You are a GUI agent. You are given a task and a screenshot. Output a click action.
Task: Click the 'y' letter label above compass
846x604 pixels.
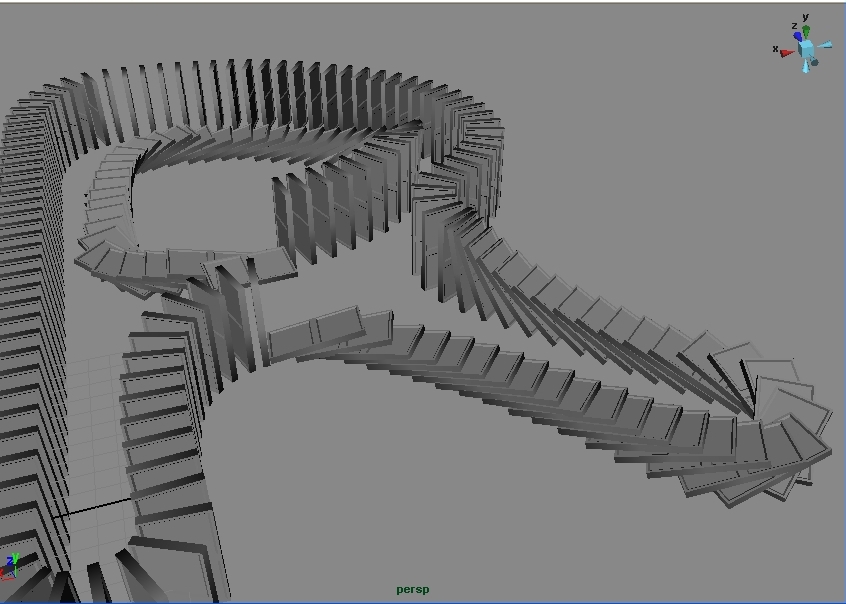[806, 17]
